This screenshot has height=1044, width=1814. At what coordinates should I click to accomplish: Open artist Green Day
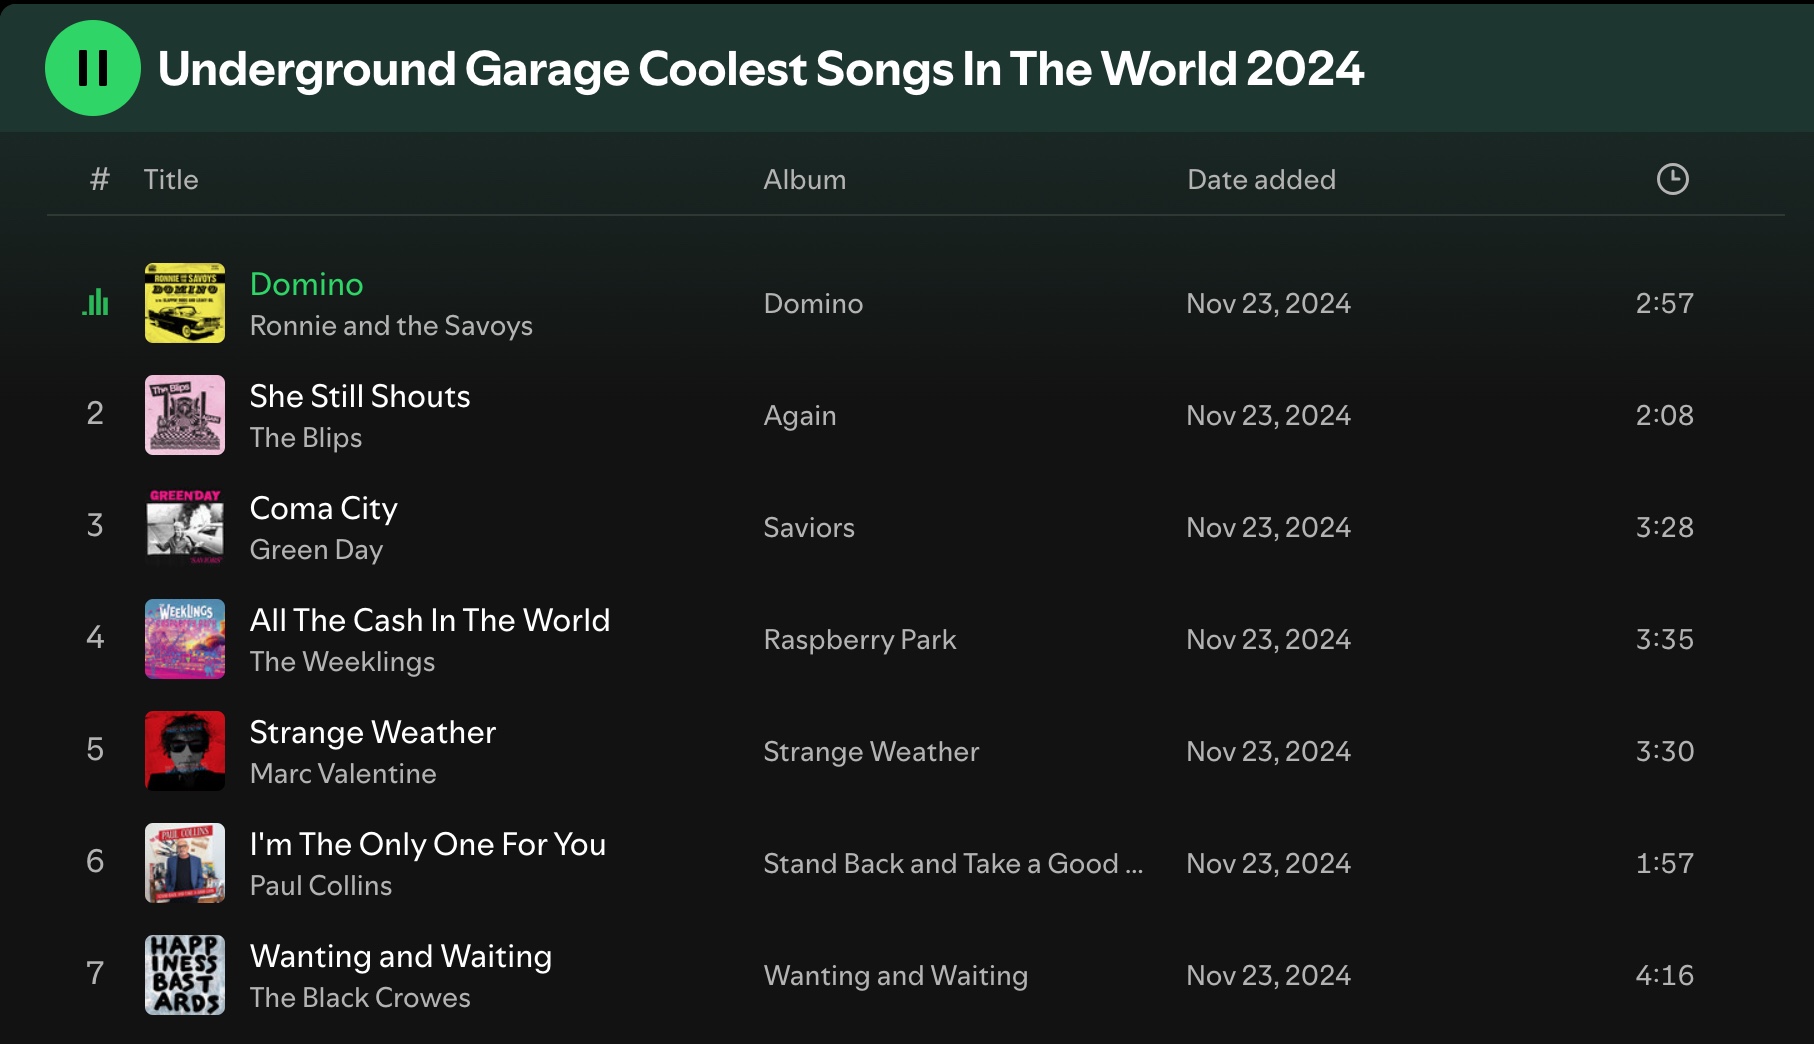pyautogui.click(x=316, y=550)
